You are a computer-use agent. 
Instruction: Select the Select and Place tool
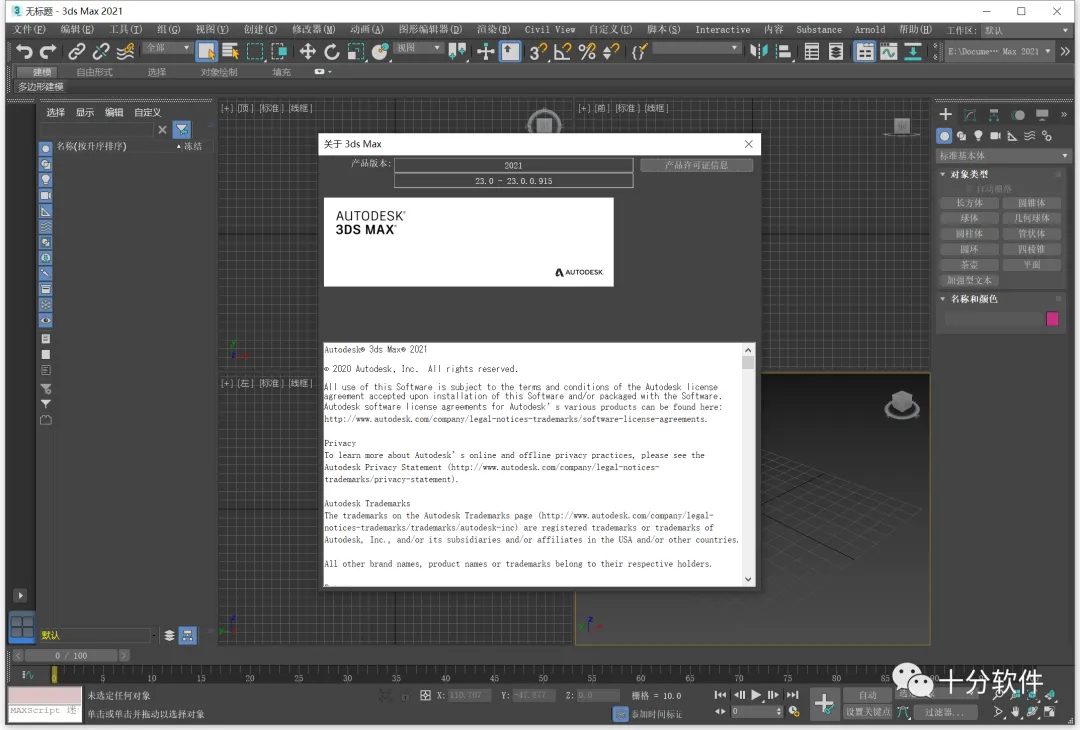380,52
